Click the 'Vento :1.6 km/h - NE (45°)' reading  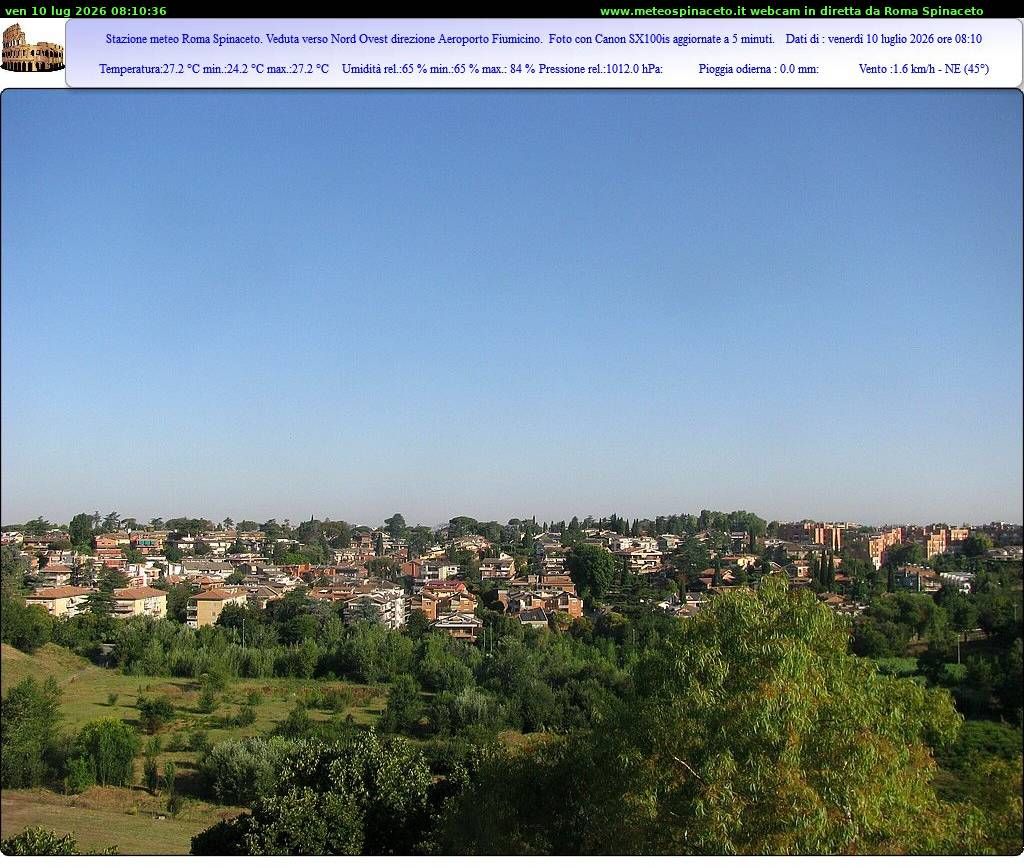923,69
